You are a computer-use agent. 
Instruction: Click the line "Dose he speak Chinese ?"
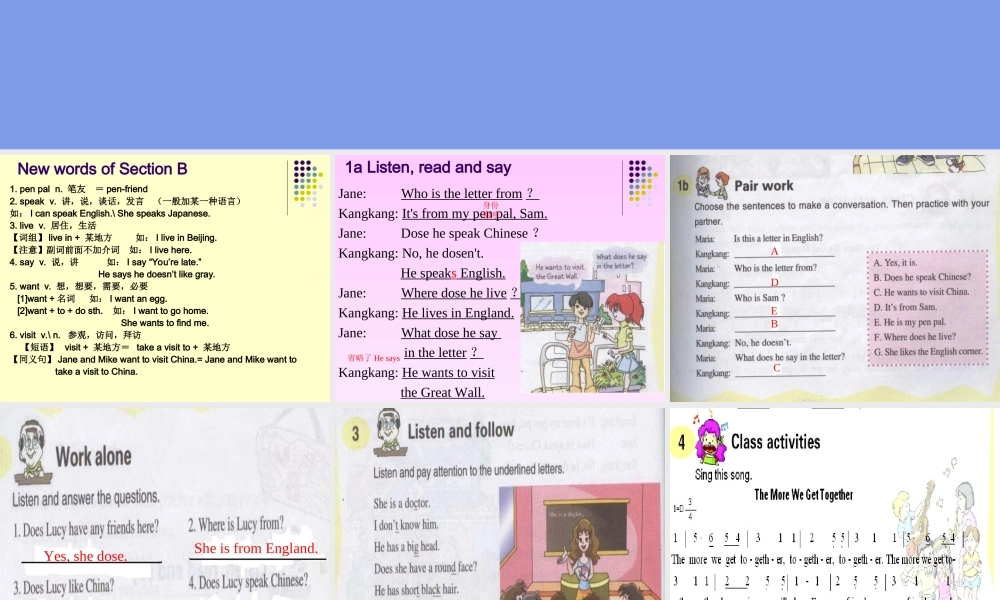[470, 233]
